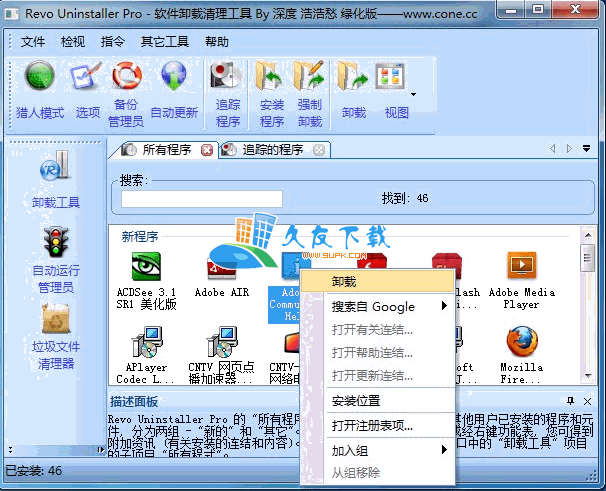606x491 pixels.
Task: Click the program list scroll down arrow
Action: coord(588,375)
